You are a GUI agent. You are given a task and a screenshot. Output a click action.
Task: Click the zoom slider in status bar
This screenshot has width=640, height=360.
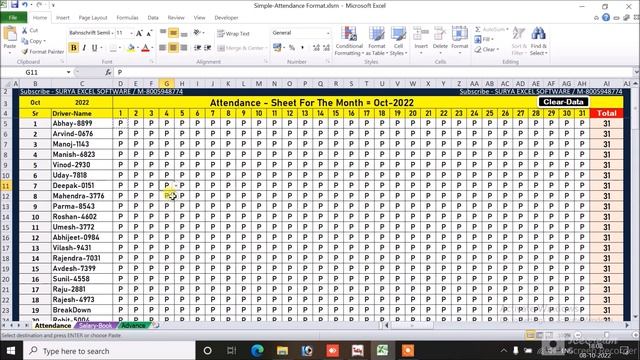[606, 335]
